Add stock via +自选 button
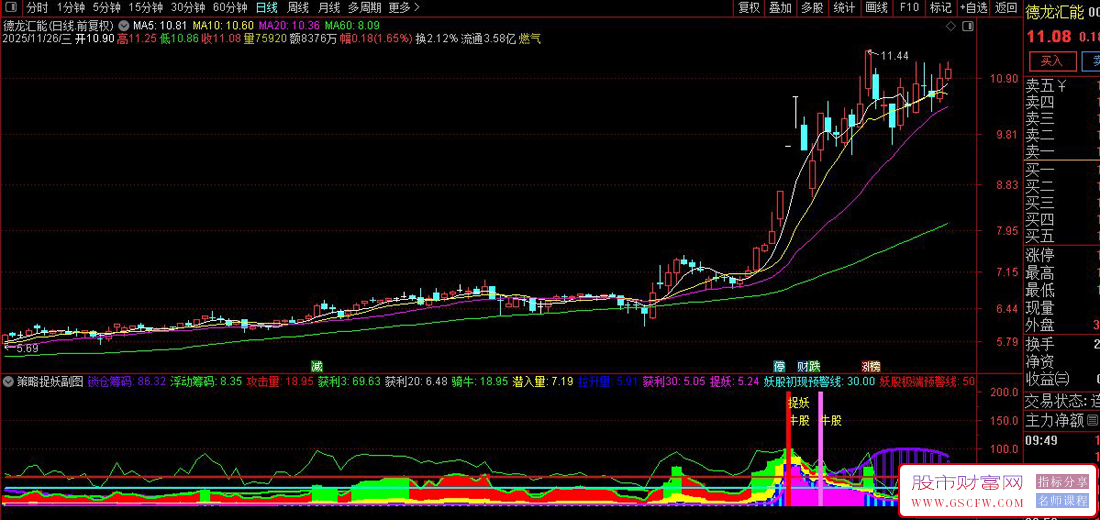 point(973,8)
